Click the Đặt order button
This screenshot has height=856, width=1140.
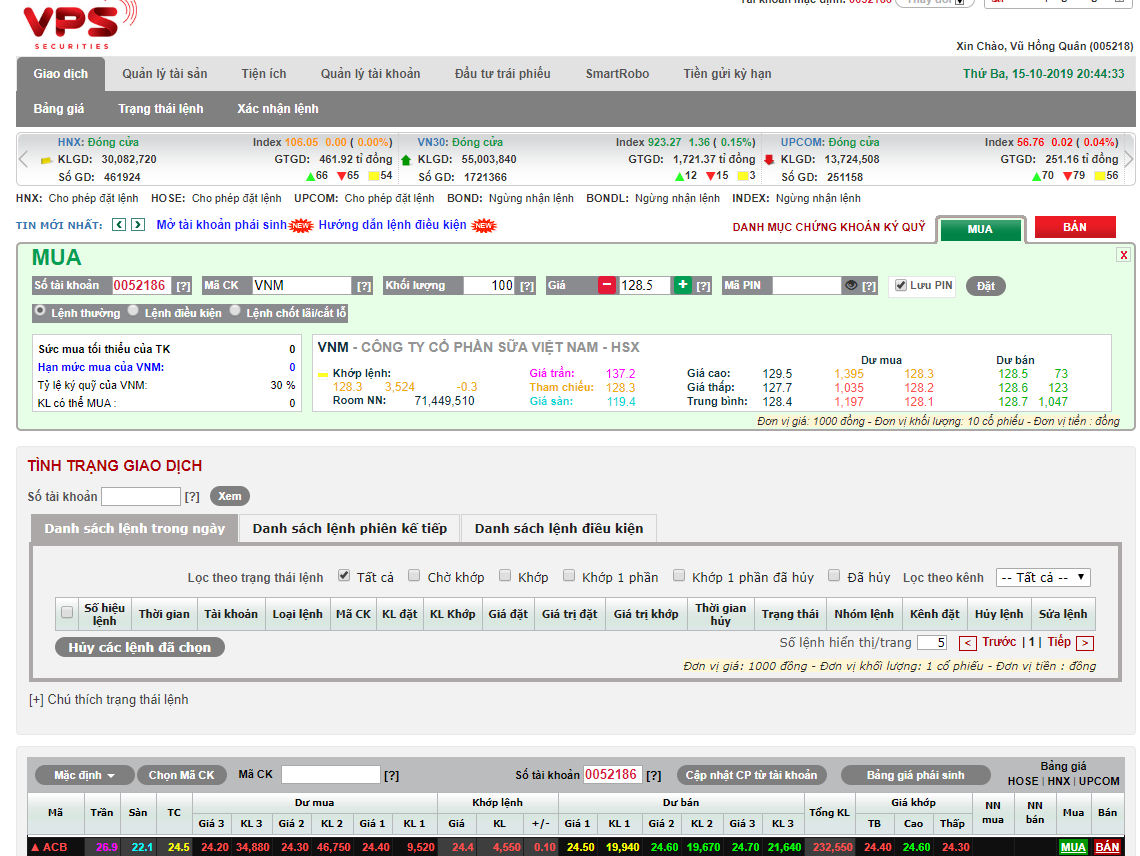[986, 286]
